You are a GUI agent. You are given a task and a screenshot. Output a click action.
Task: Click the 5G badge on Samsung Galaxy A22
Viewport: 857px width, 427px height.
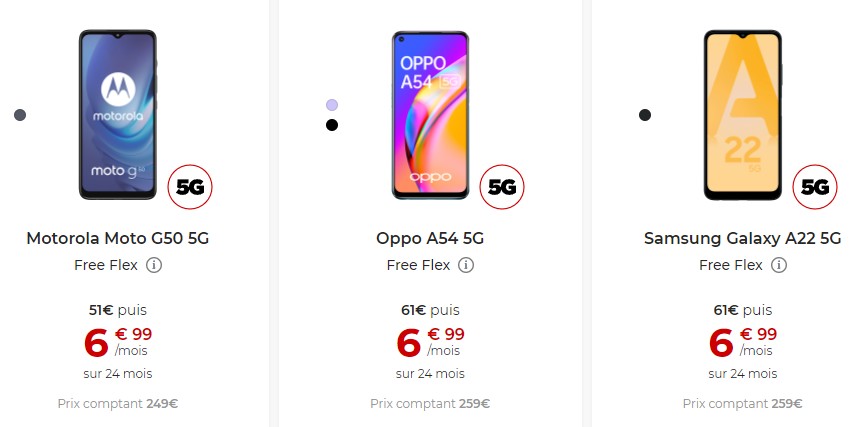point(815,186)
